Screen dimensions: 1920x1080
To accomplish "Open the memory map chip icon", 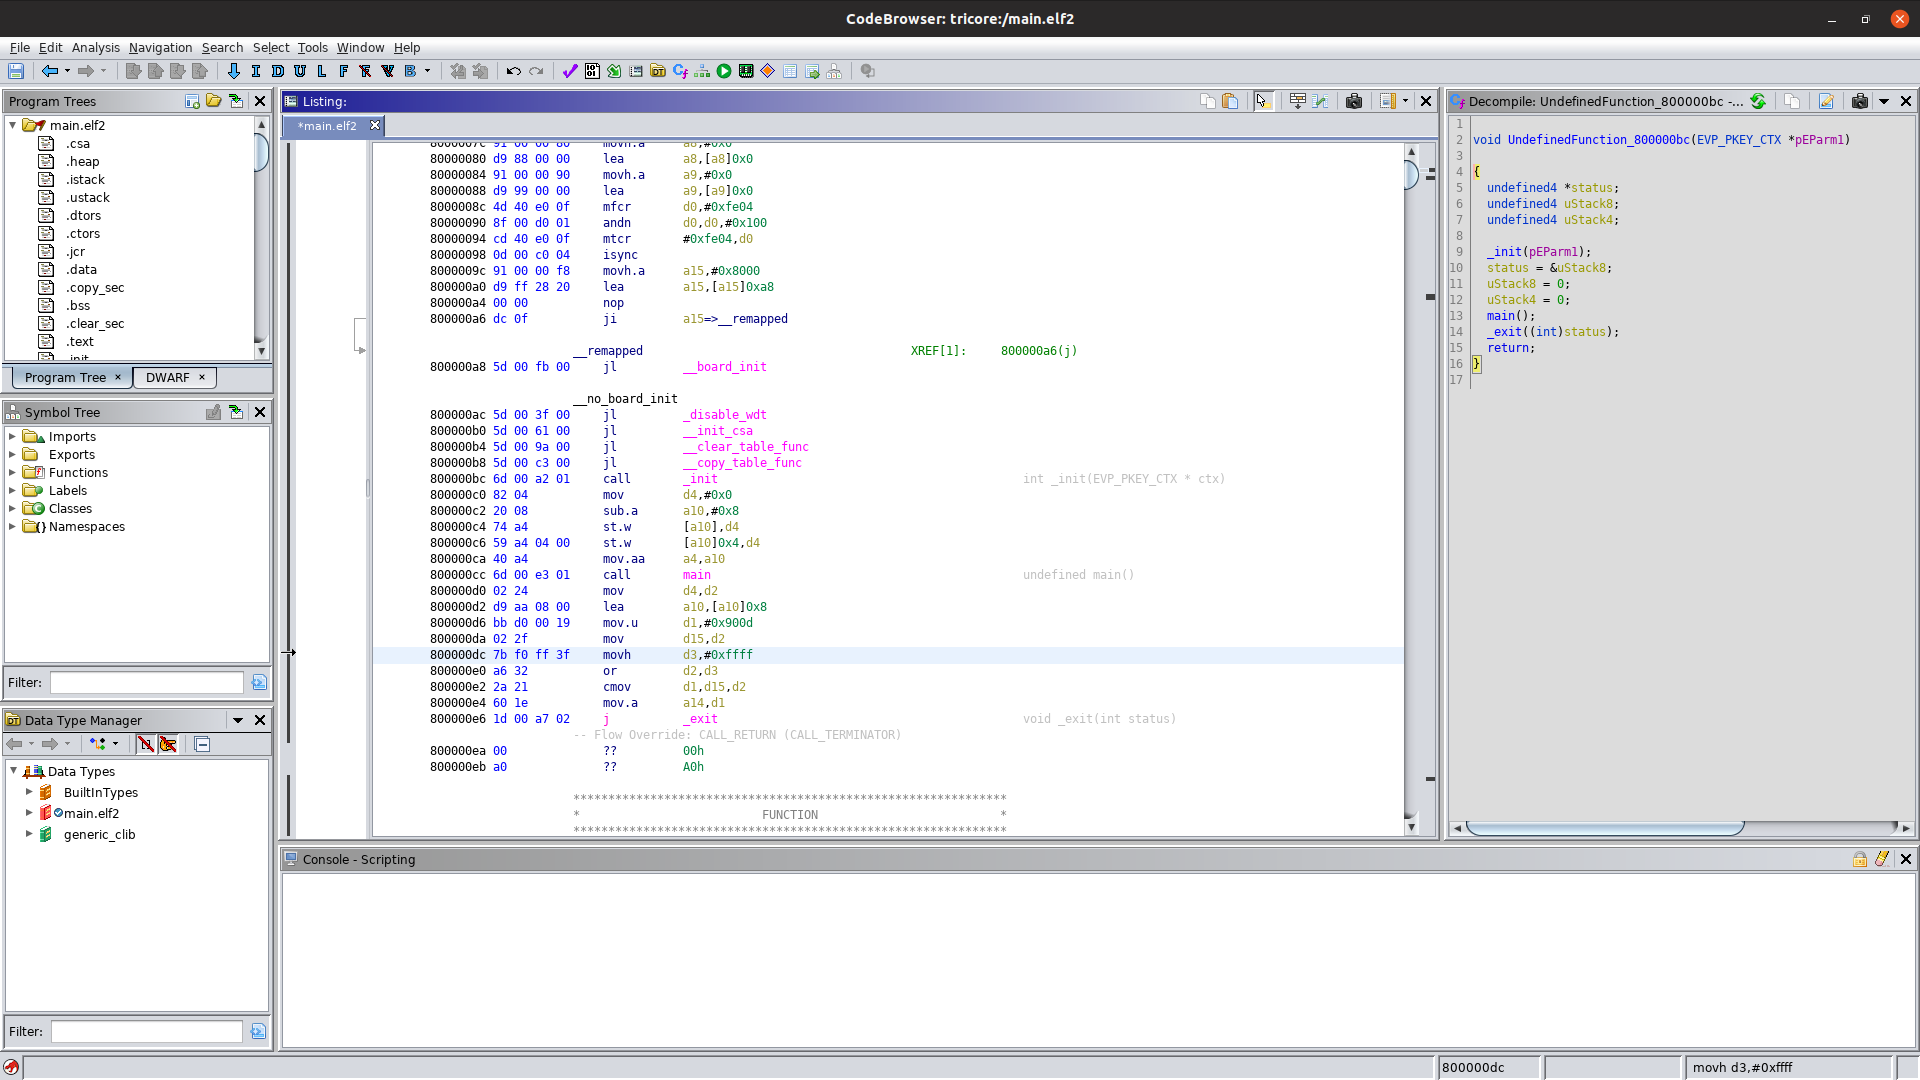I will [x=746, y=71].
